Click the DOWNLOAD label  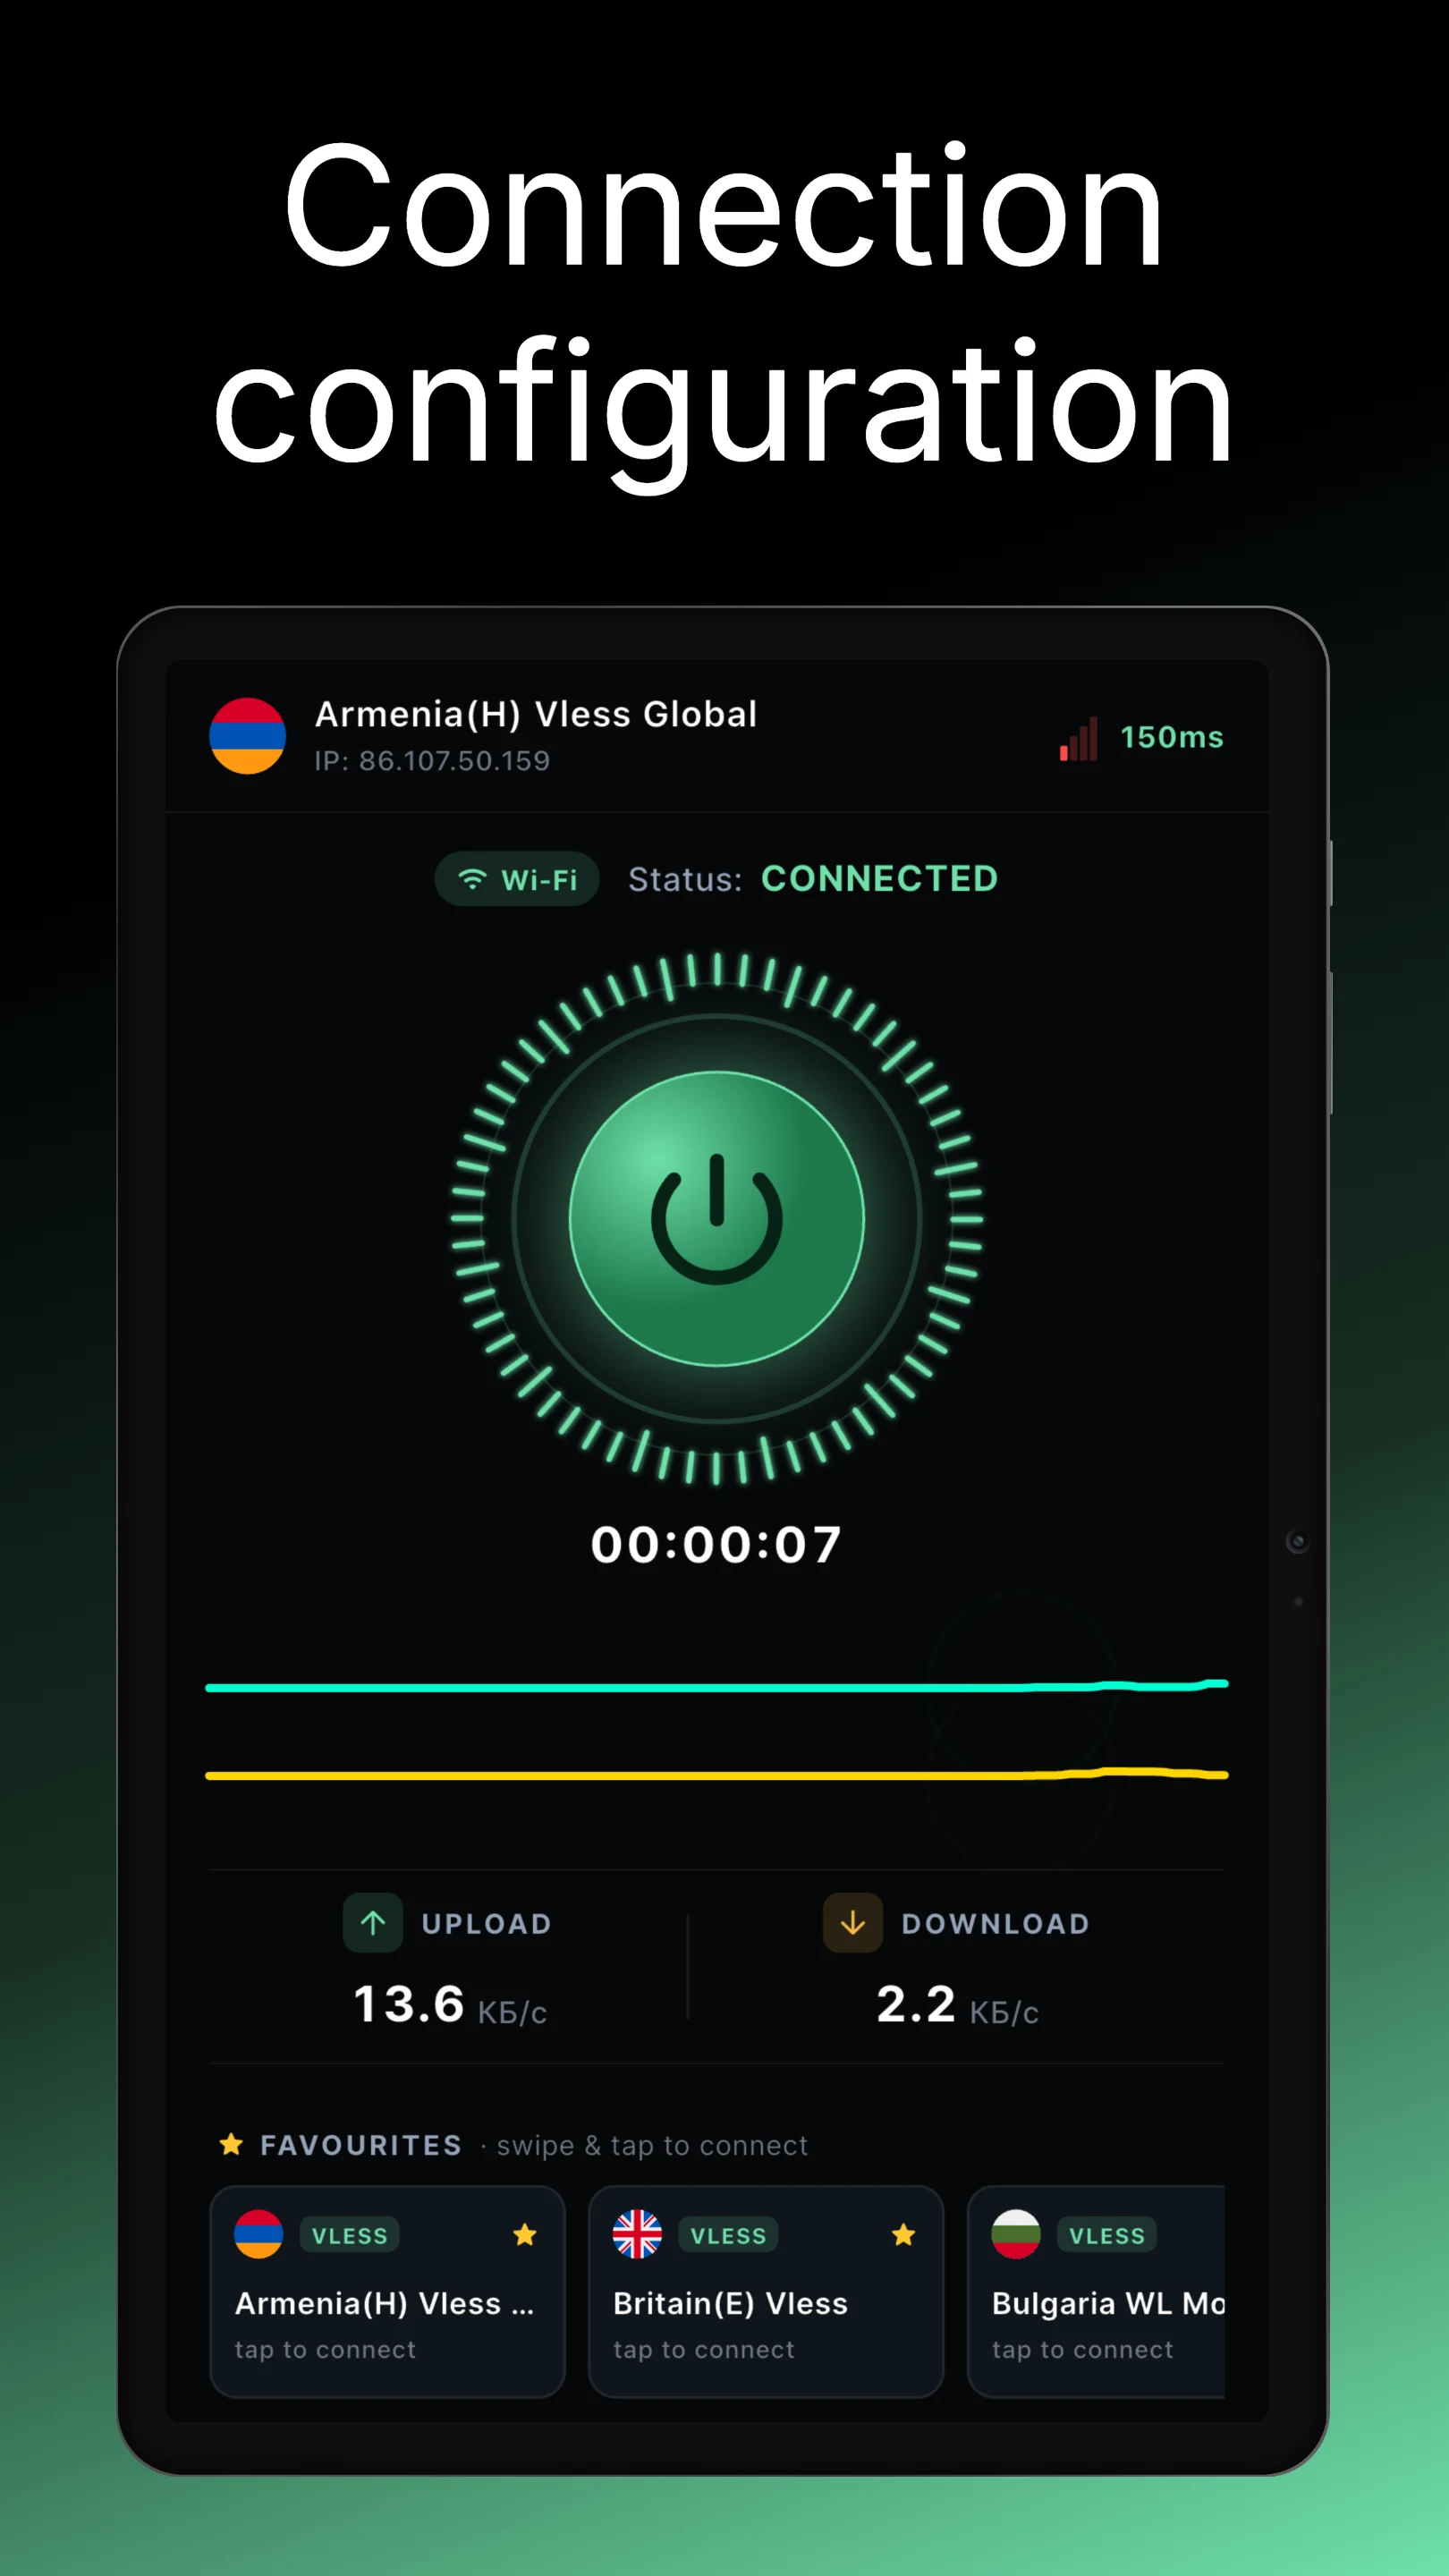995,1924
